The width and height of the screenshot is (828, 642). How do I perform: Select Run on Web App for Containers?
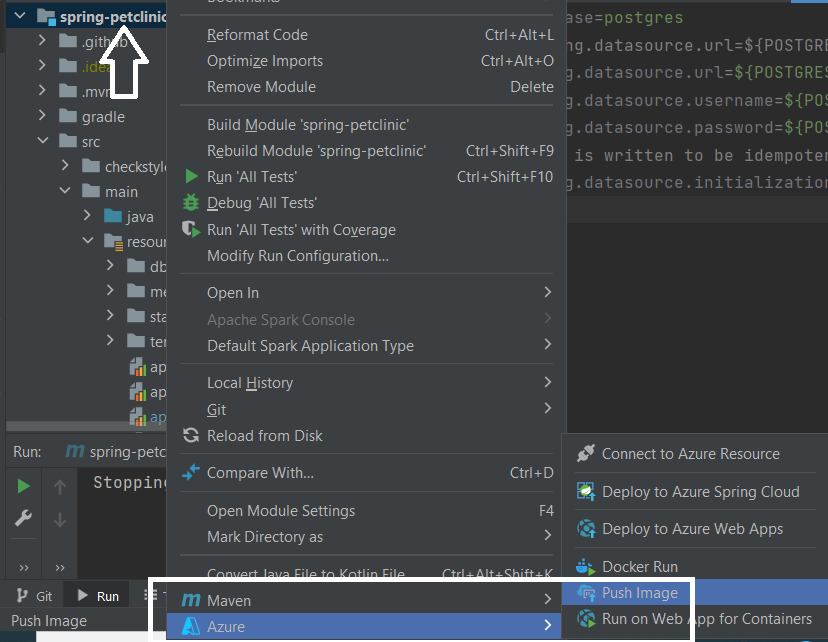[x=695, y=618]
